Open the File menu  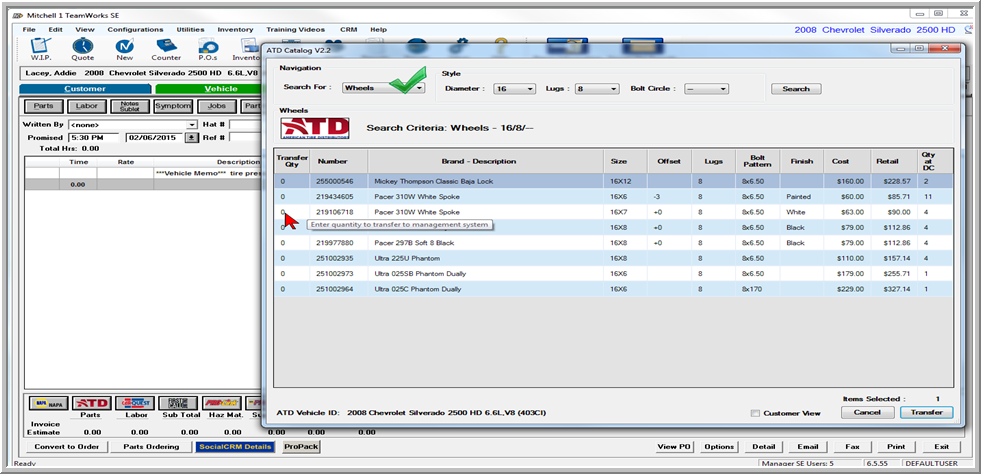29,29
